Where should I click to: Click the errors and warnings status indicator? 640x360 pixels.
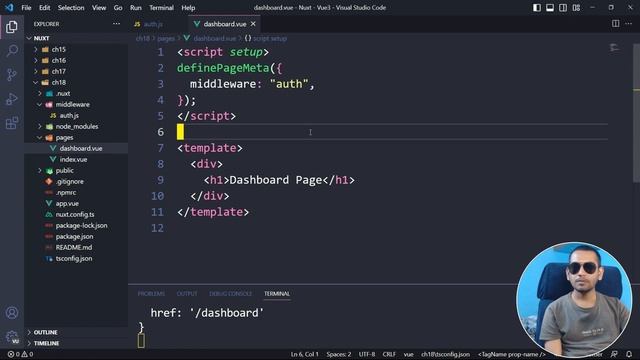(20, 354)
